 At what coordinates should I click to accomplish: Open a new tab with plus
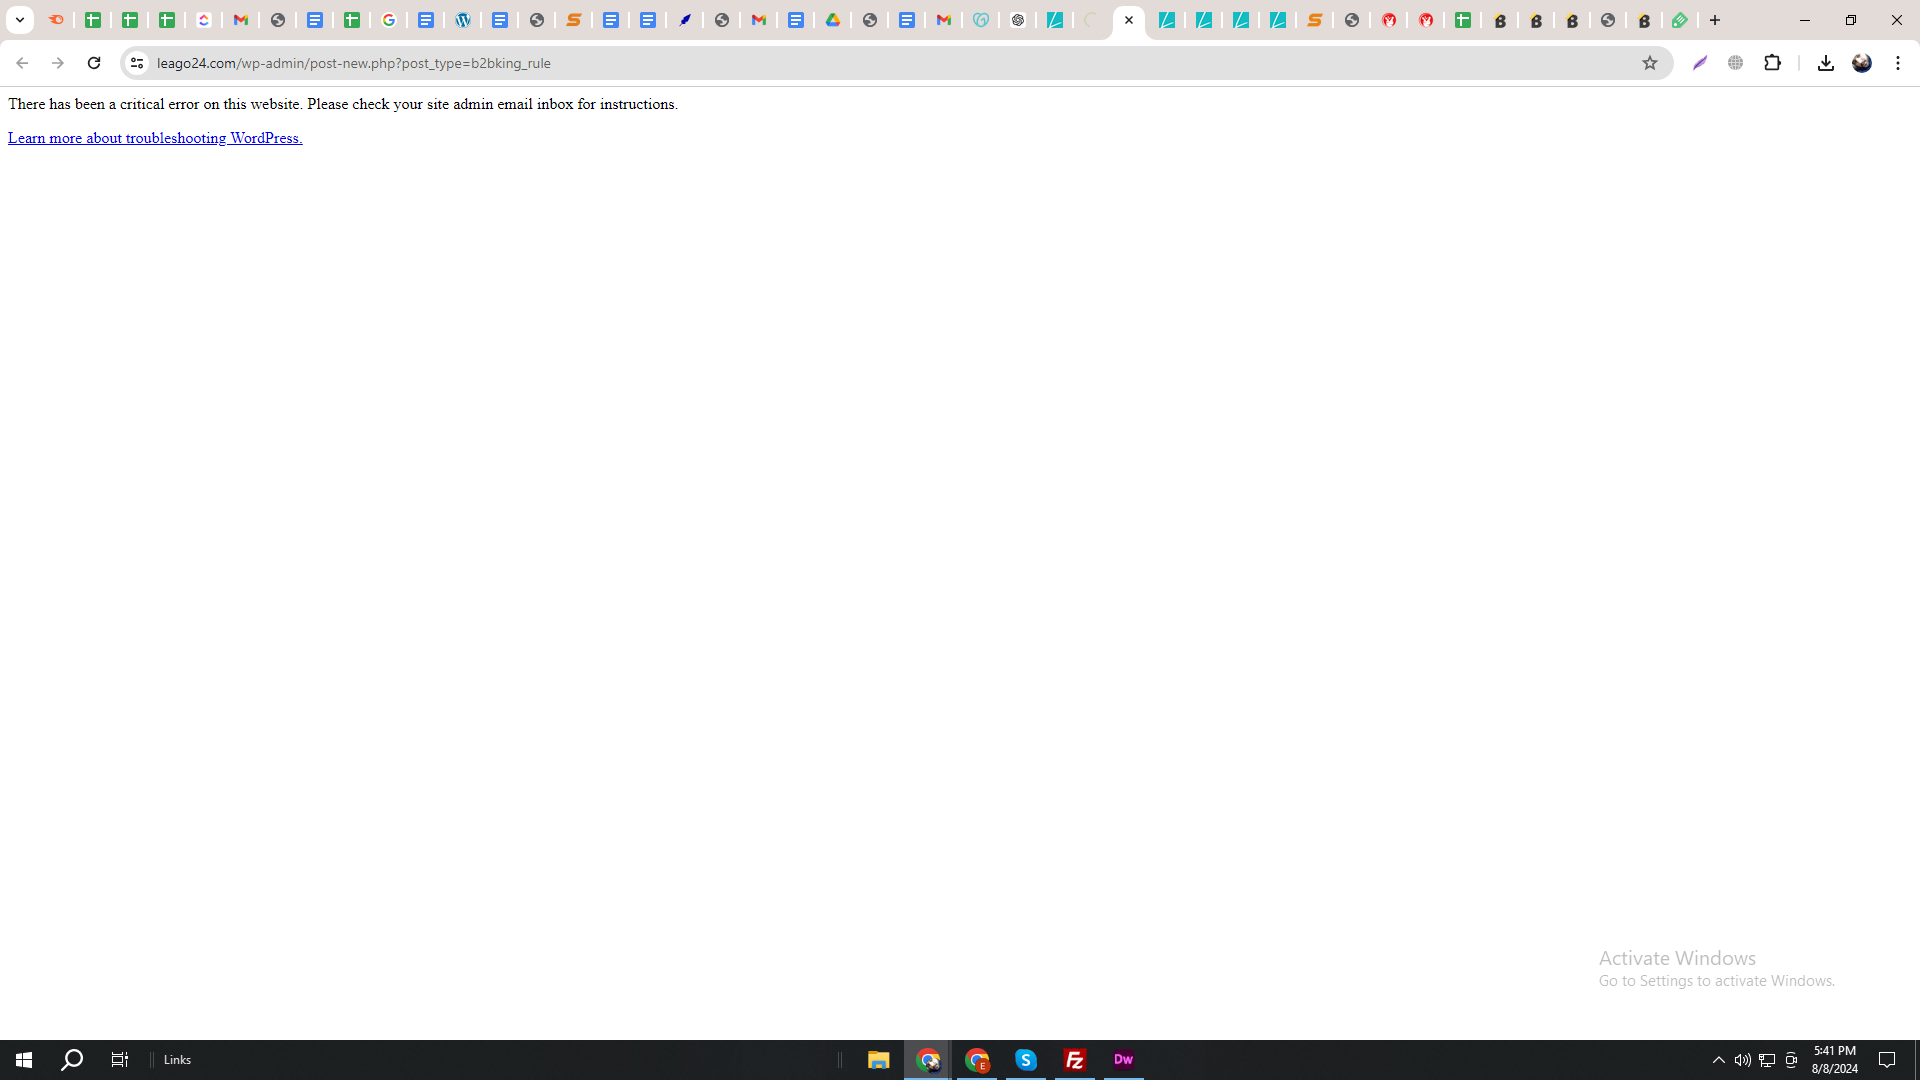point(1715,20)
